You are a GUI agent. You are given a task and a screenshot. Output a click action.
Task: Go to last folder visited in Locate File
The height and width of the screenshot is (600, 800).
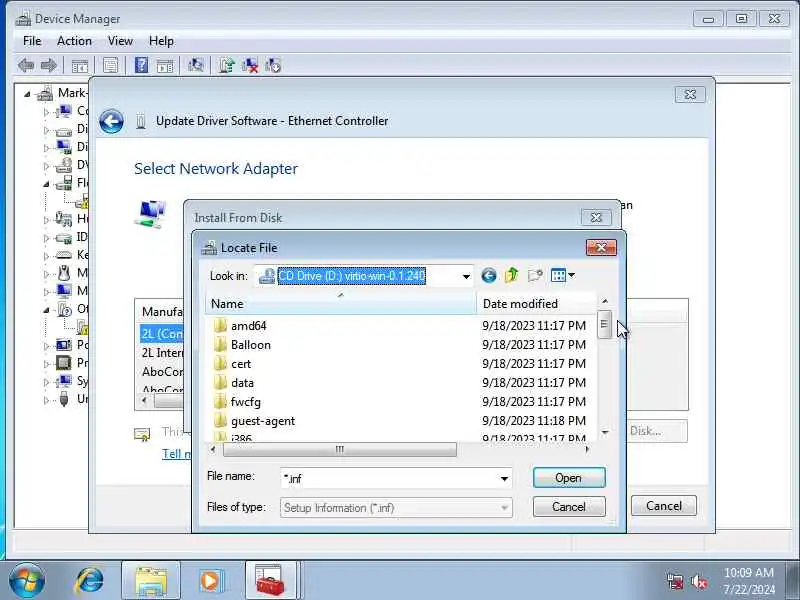click(x=488, y=276)
